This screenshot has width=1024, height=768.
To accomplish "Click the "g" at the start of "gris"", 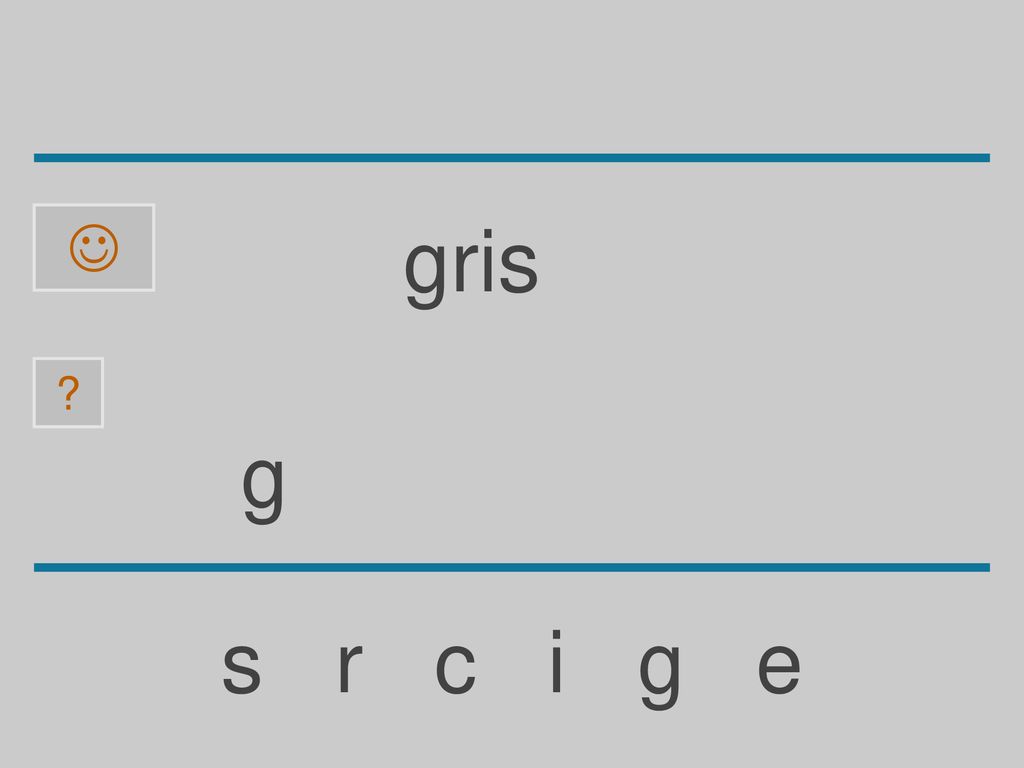I will tap(425, 274).
